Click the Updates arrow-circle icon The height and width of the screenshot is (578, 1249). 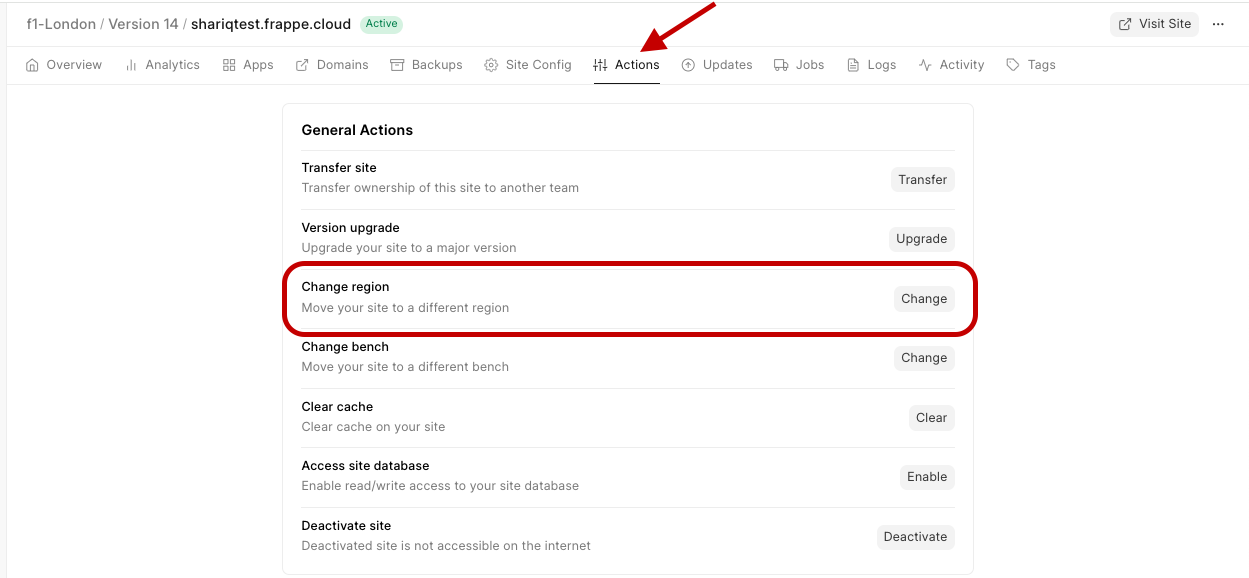[x=688, y=65]
